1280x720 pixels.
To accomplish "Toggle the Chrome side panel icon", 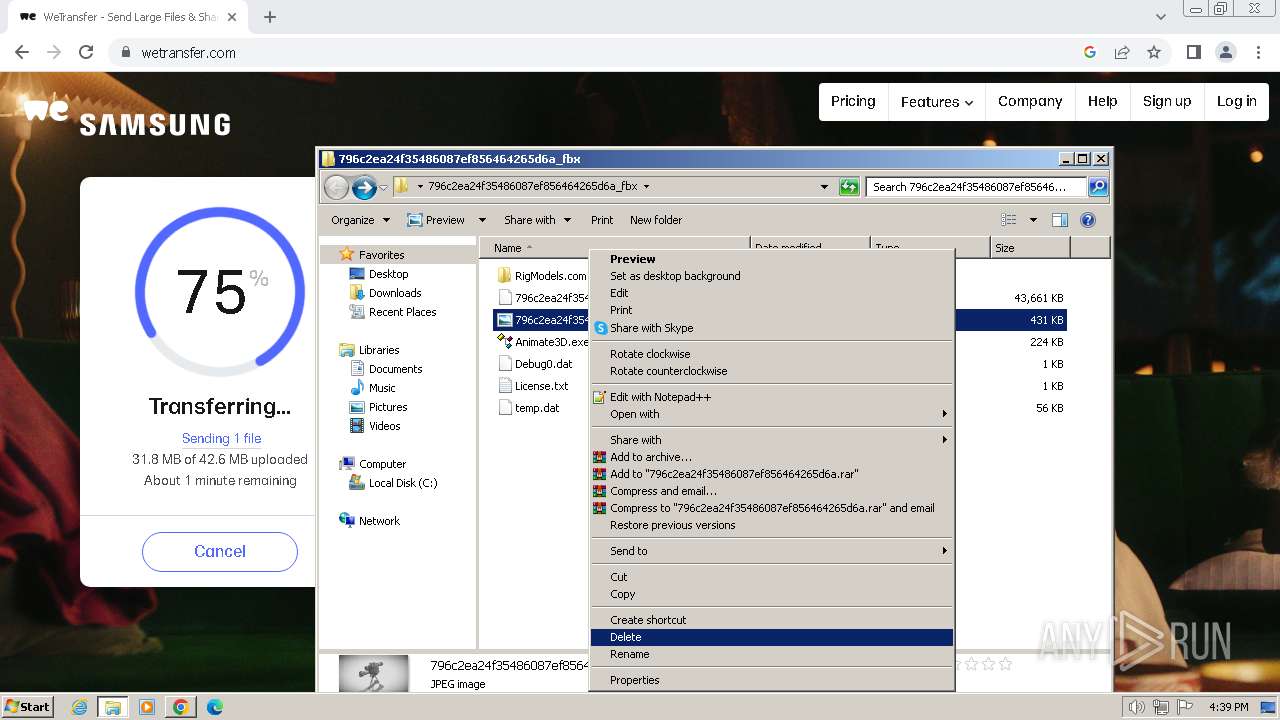I will click(x=1193, y=52).
